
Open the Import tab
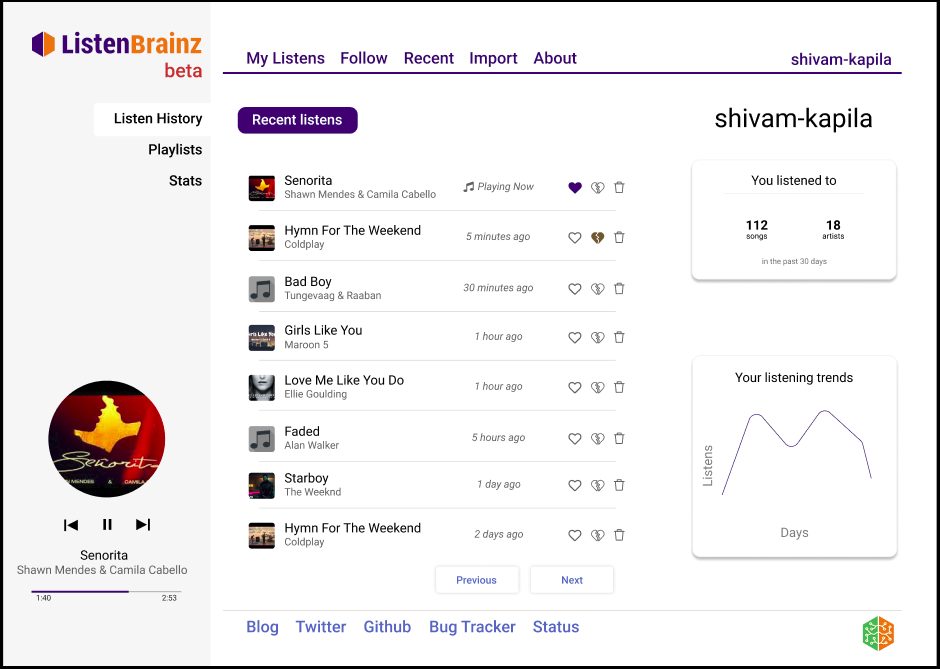[493, 58]
